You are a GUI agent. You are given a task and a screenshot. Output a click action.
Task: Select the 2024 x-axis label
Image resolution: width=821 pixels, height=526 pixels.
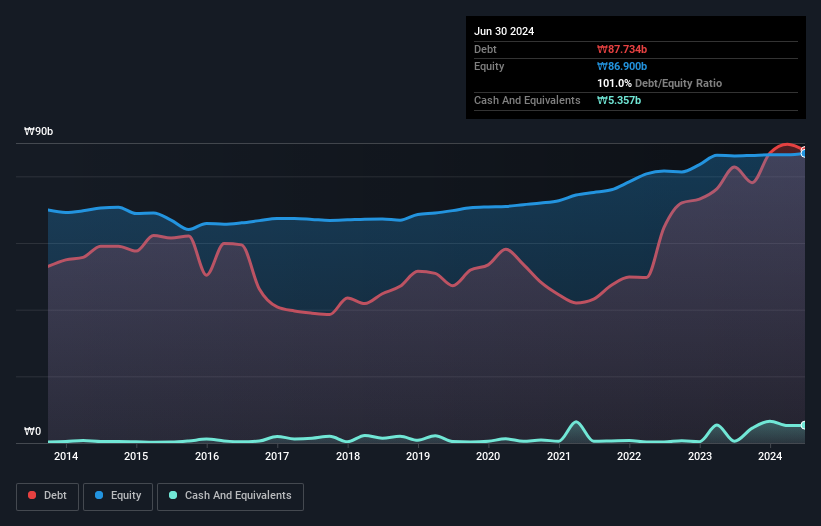(770, 456)
